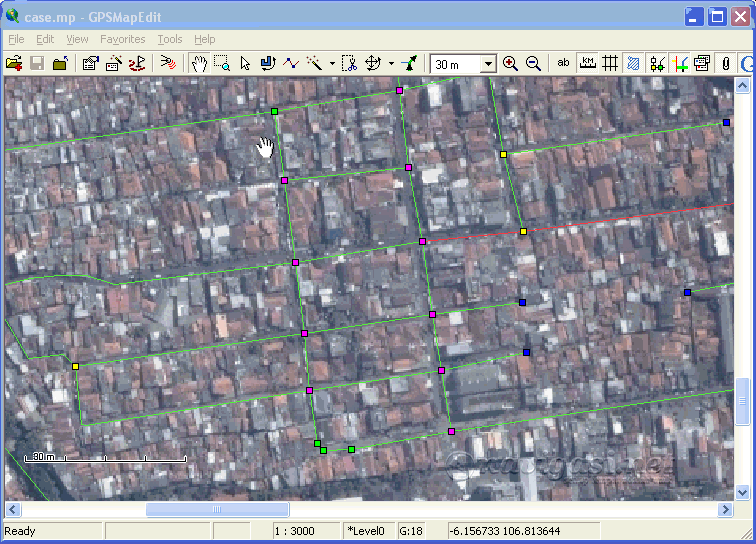Click the horizontal scrollbar thumb
The height and width of the screenshot is (544, 756).
tap(217, 509)
